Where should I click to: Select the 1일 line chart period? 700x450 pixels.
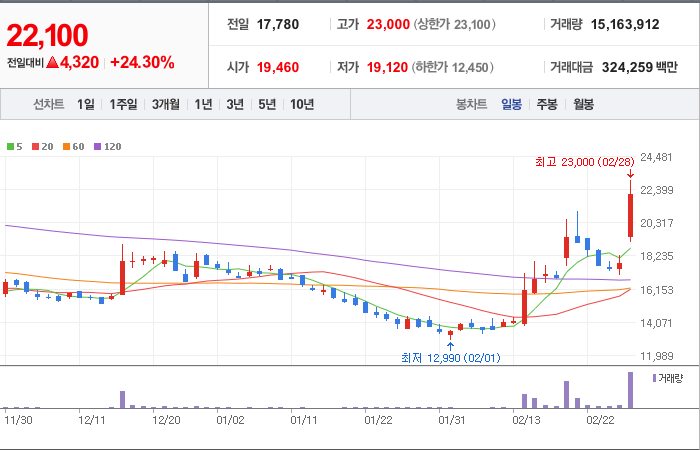(86, 104)
